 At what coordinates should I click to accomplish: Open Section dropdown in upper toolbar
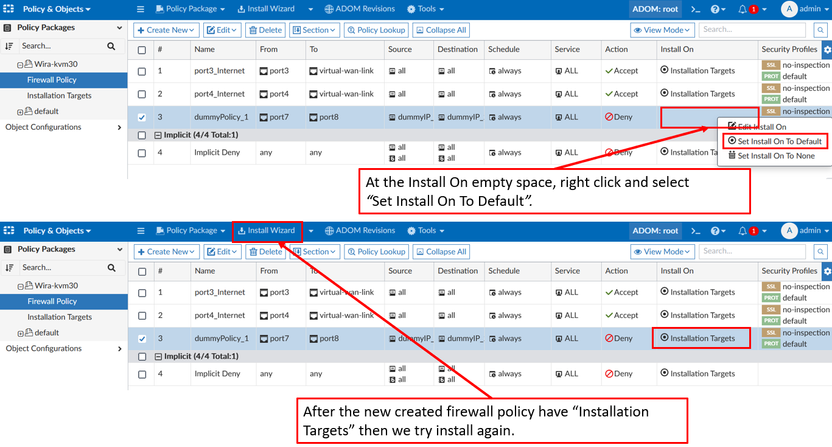click(314, 30)
